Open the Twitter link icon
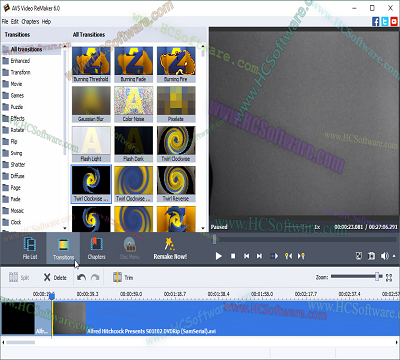 coord(385,22)
